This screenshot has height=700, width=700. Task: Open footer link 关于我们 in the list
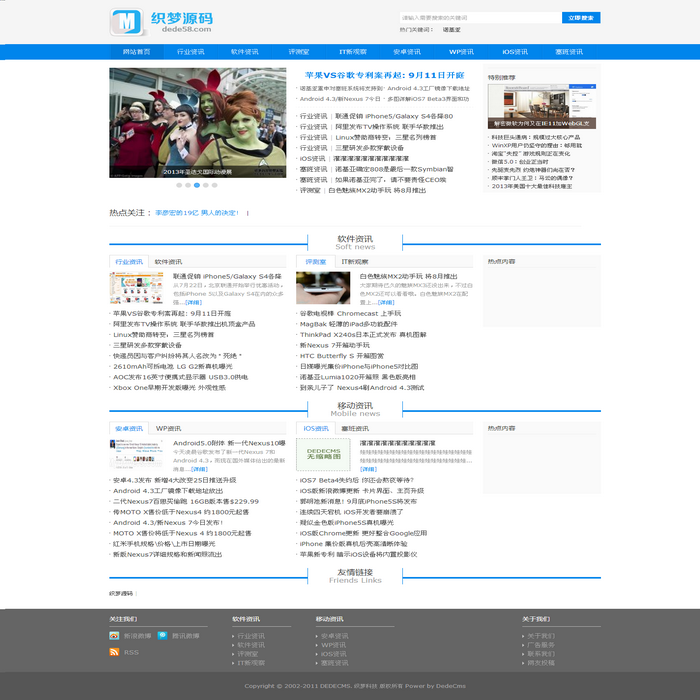pos(541,636)
